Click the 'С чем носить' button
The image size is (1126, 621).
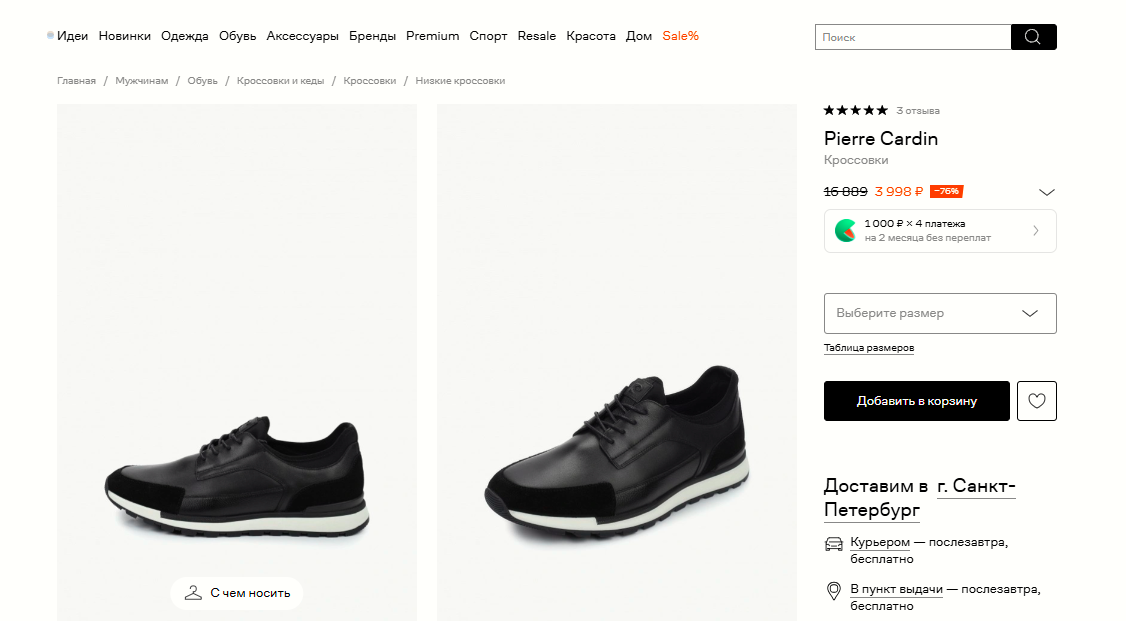coord(236,593)
